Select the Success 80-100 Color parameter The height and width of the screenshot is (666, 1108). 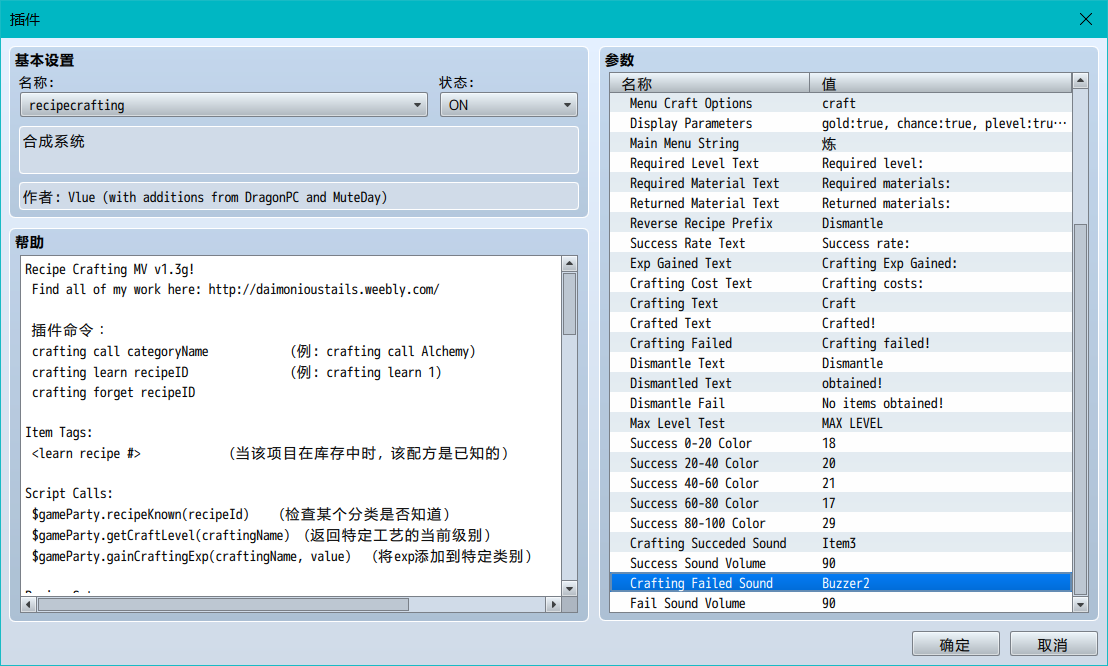pyautogui.click(x=841, y=523)
